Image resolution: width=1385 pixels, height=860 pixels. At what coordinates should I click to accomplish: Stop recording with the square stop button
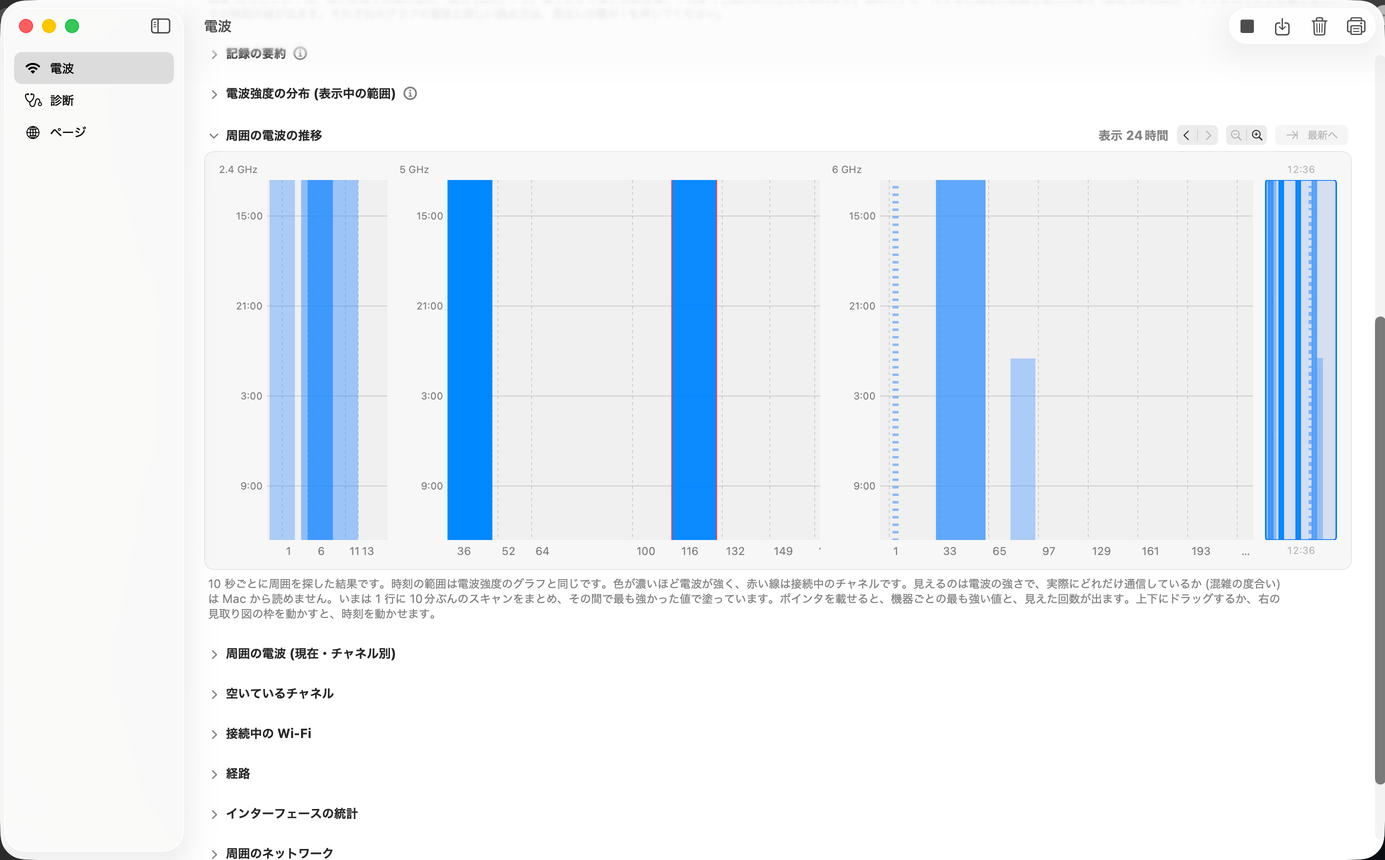click(x=1247, y=27)
